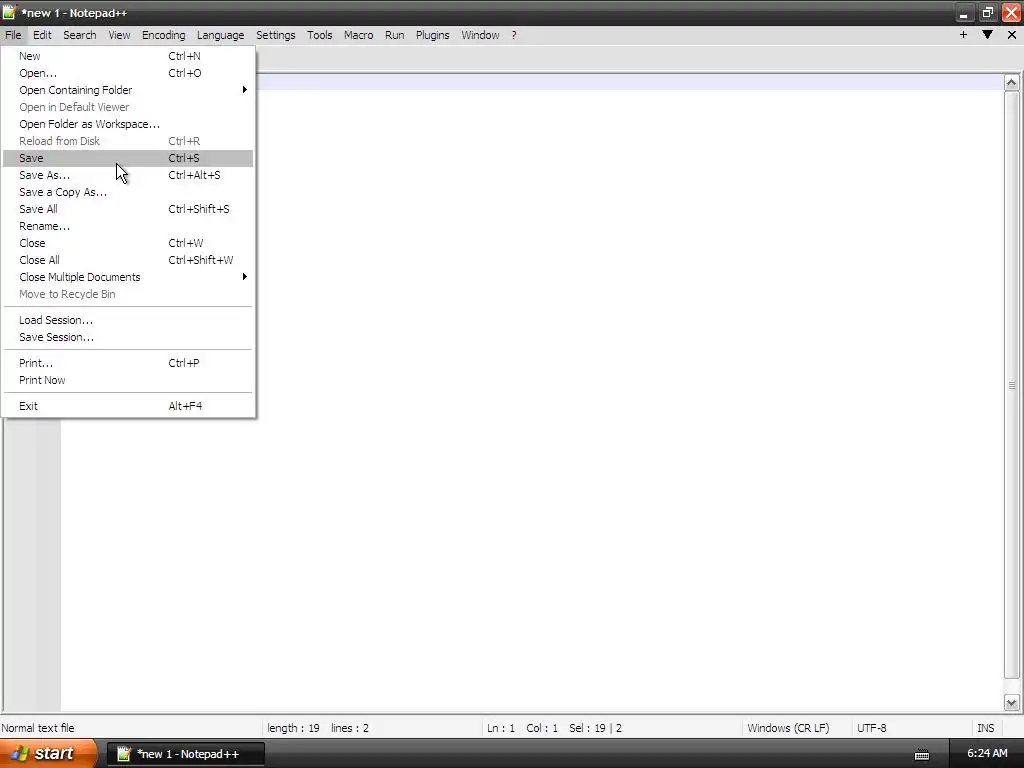Choose Save As... menu entry
Image resolution: width=1024 pixels, height=768 pixels.
click(x=128, y=175)
